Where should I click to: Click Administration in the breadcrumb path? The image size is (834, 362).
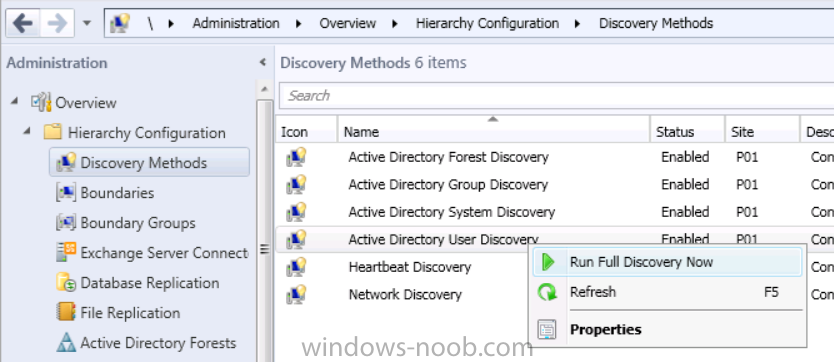click(236, 23)
